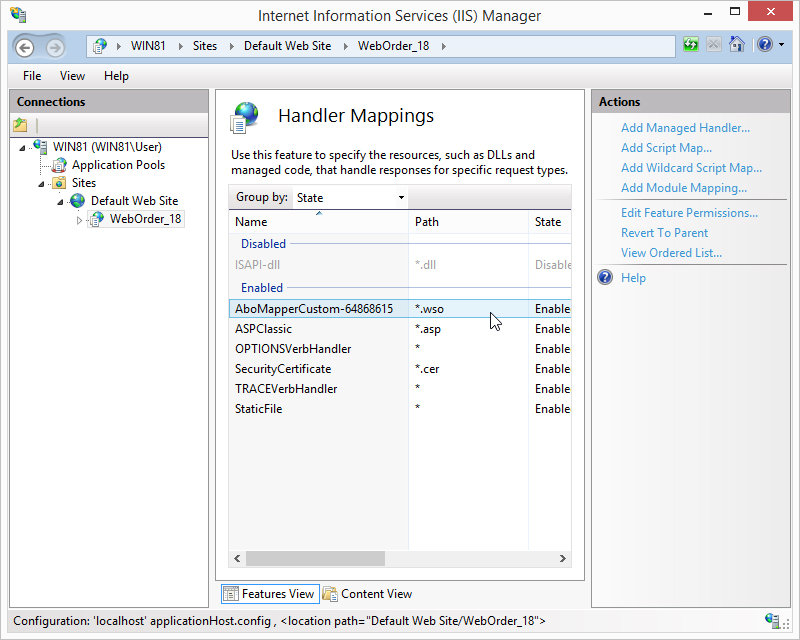This screenshot has height=640, width=800.
Task: Open the File menu
Action: click(32, 76)
